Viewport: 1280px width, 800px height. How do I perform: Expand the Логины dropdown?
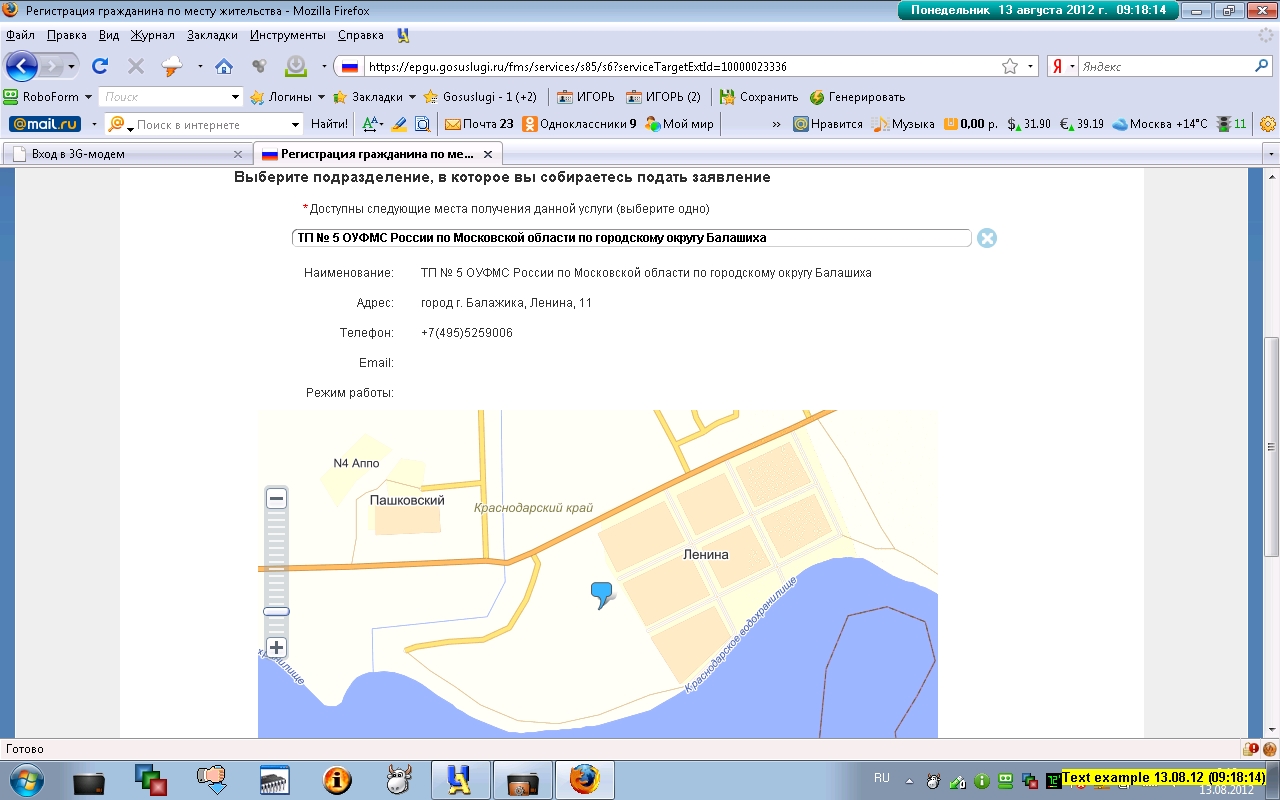point(321,97)
